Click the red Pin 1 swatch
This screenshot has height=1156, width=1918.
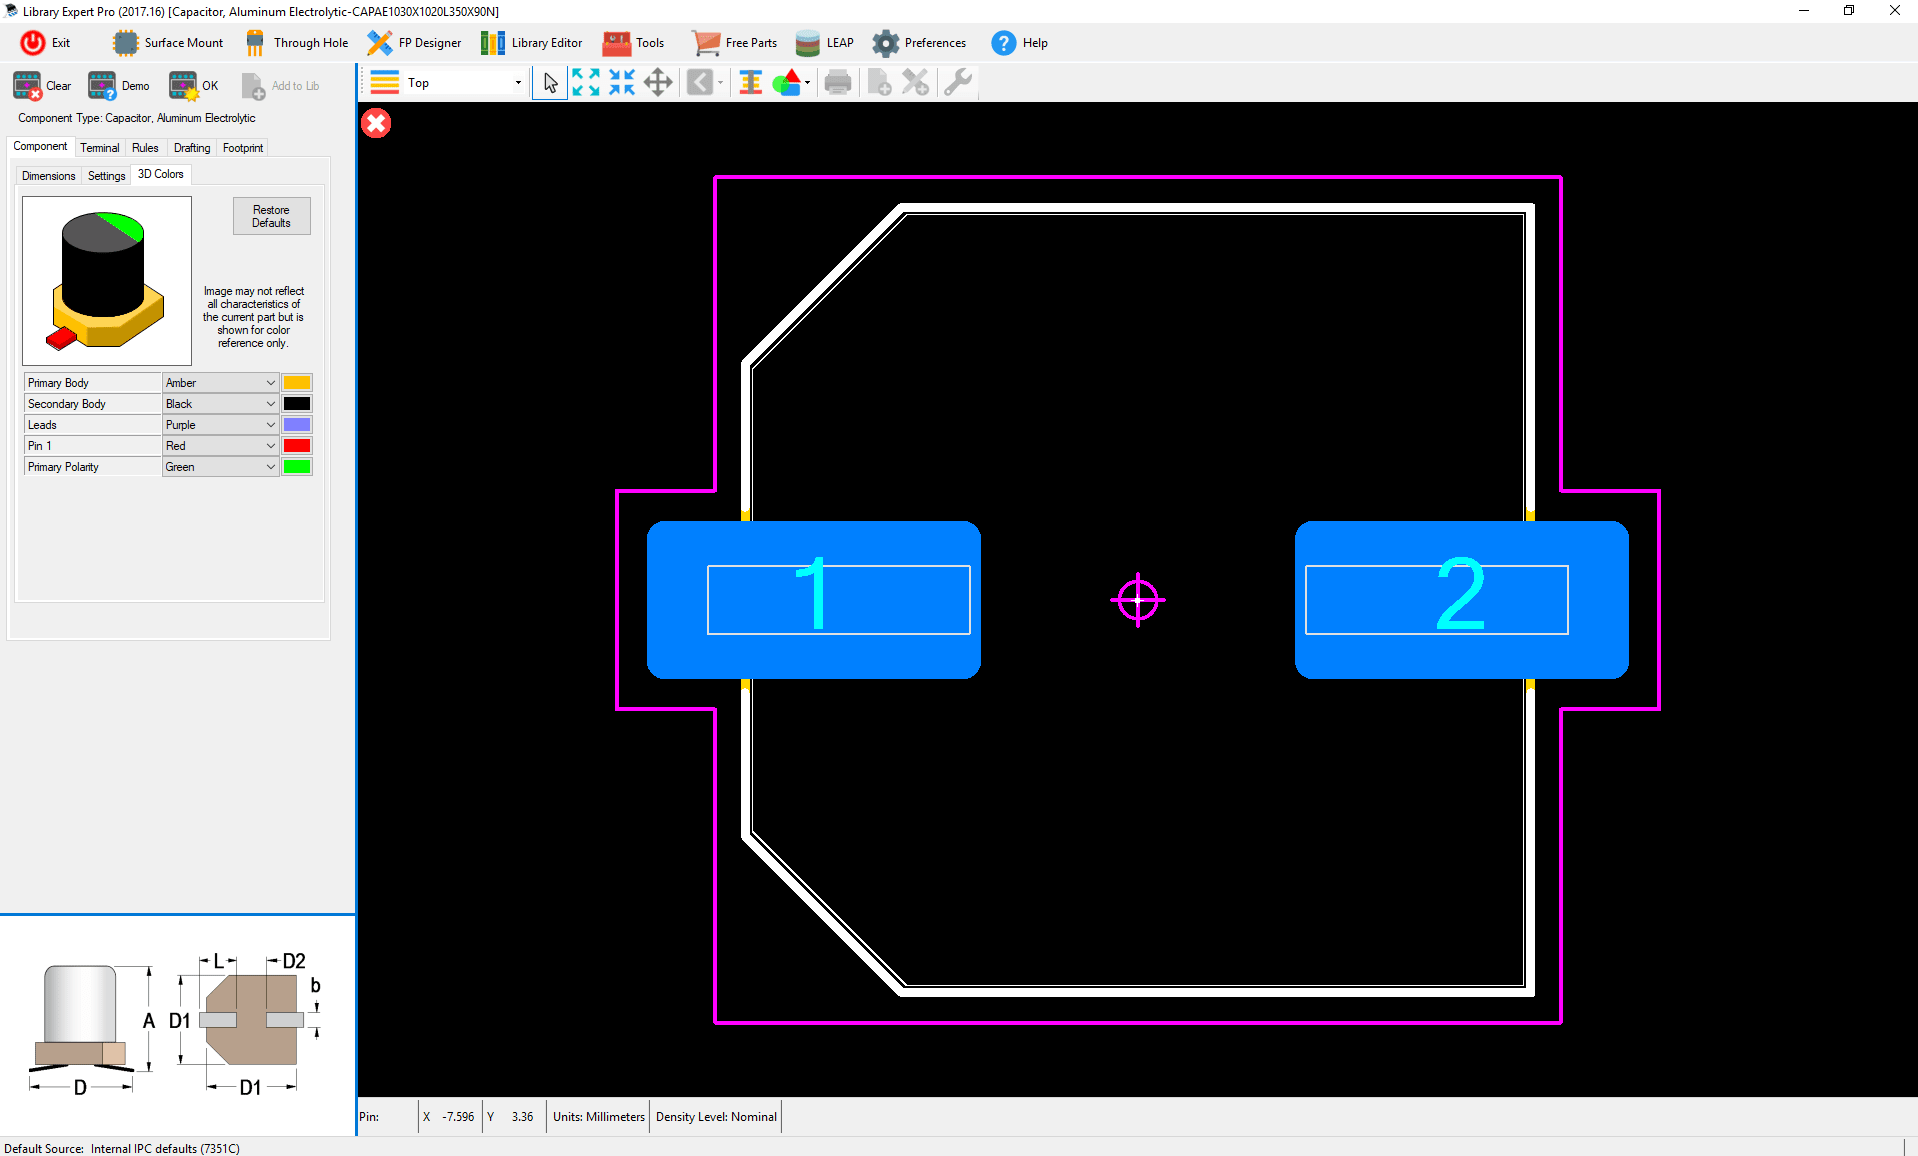point(297,446)
